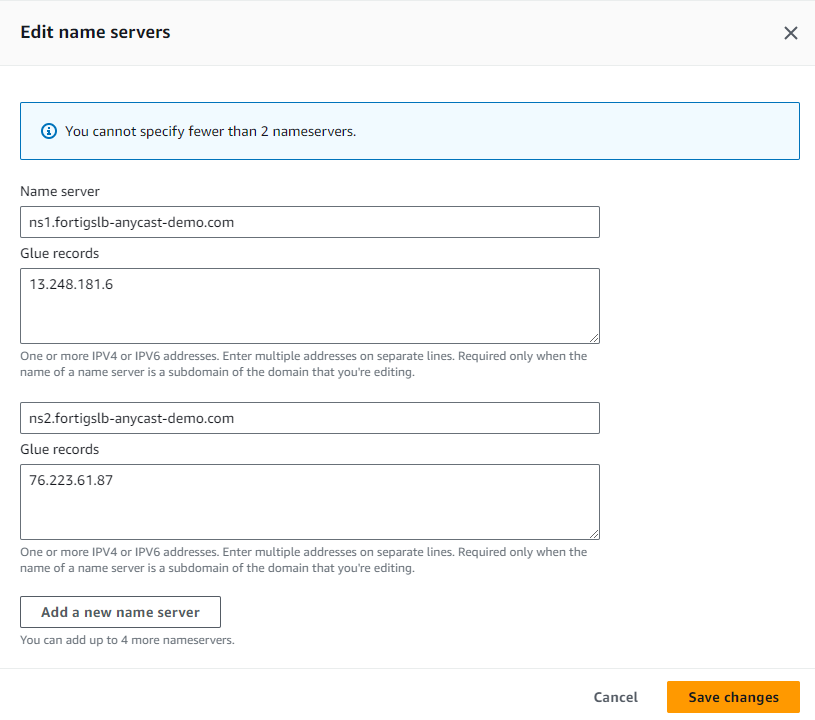Viewport: 815px width, 720px height.
Task: Click Cancel to discard name server changes
Action: (x=615, y=697)
